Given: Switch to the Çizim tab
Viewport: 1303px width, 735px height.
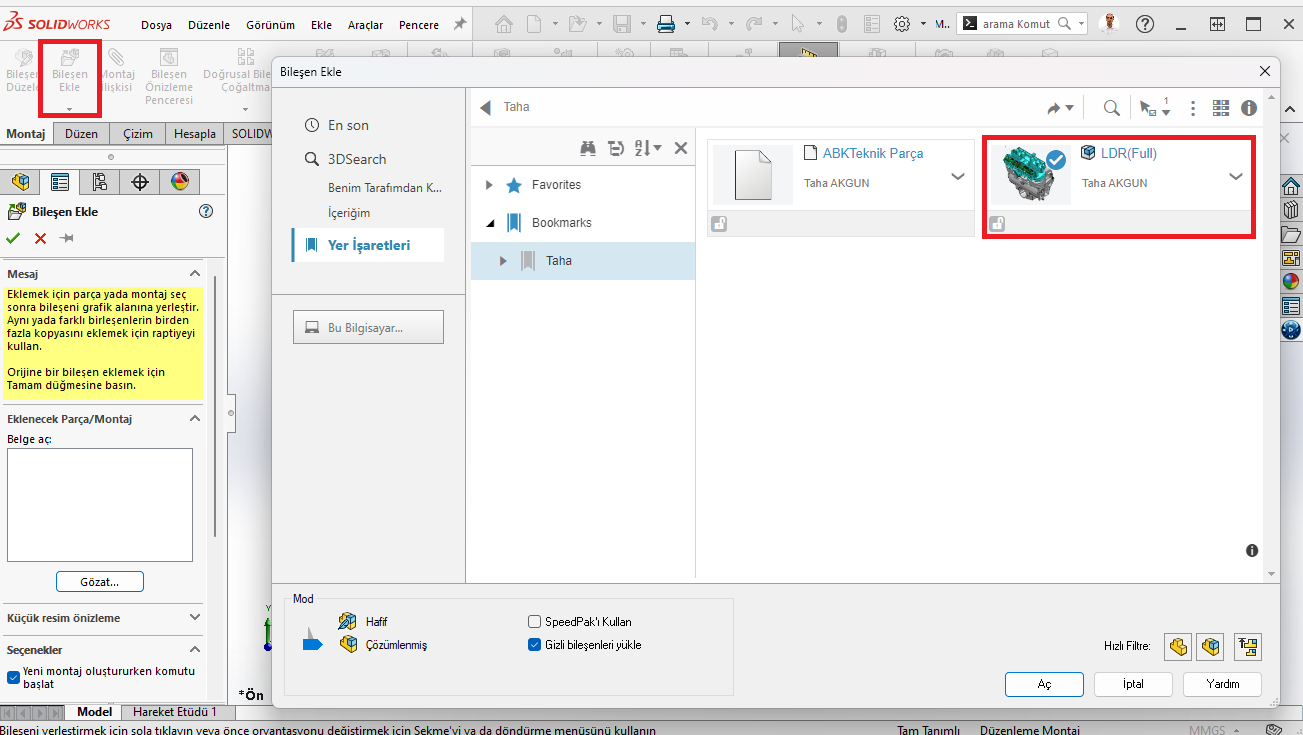Looking at the screenshot, I should tap(138, 134).
